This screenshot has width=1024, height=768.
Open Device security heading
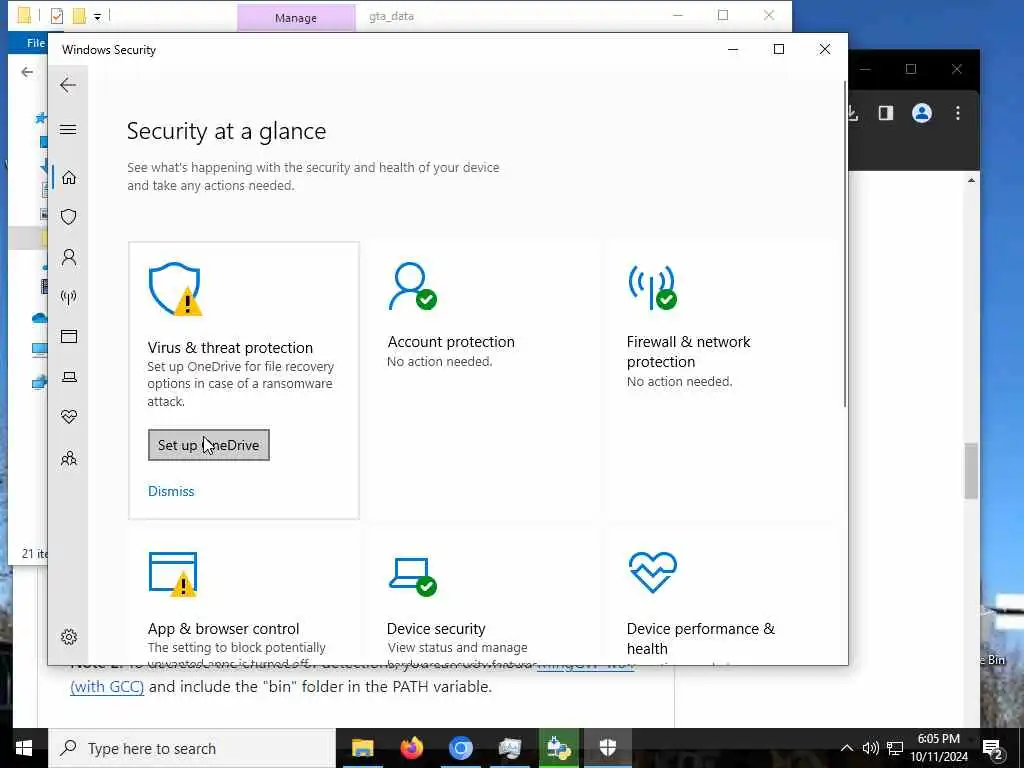click(436, 628)
